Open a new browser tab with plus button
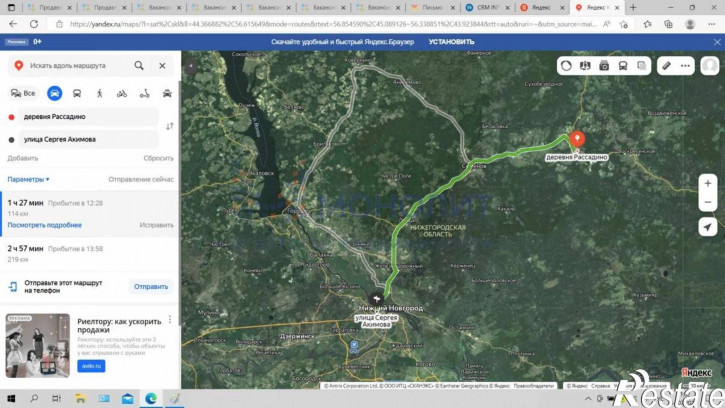This screenshot has height=408, width=725. (633, 7)
